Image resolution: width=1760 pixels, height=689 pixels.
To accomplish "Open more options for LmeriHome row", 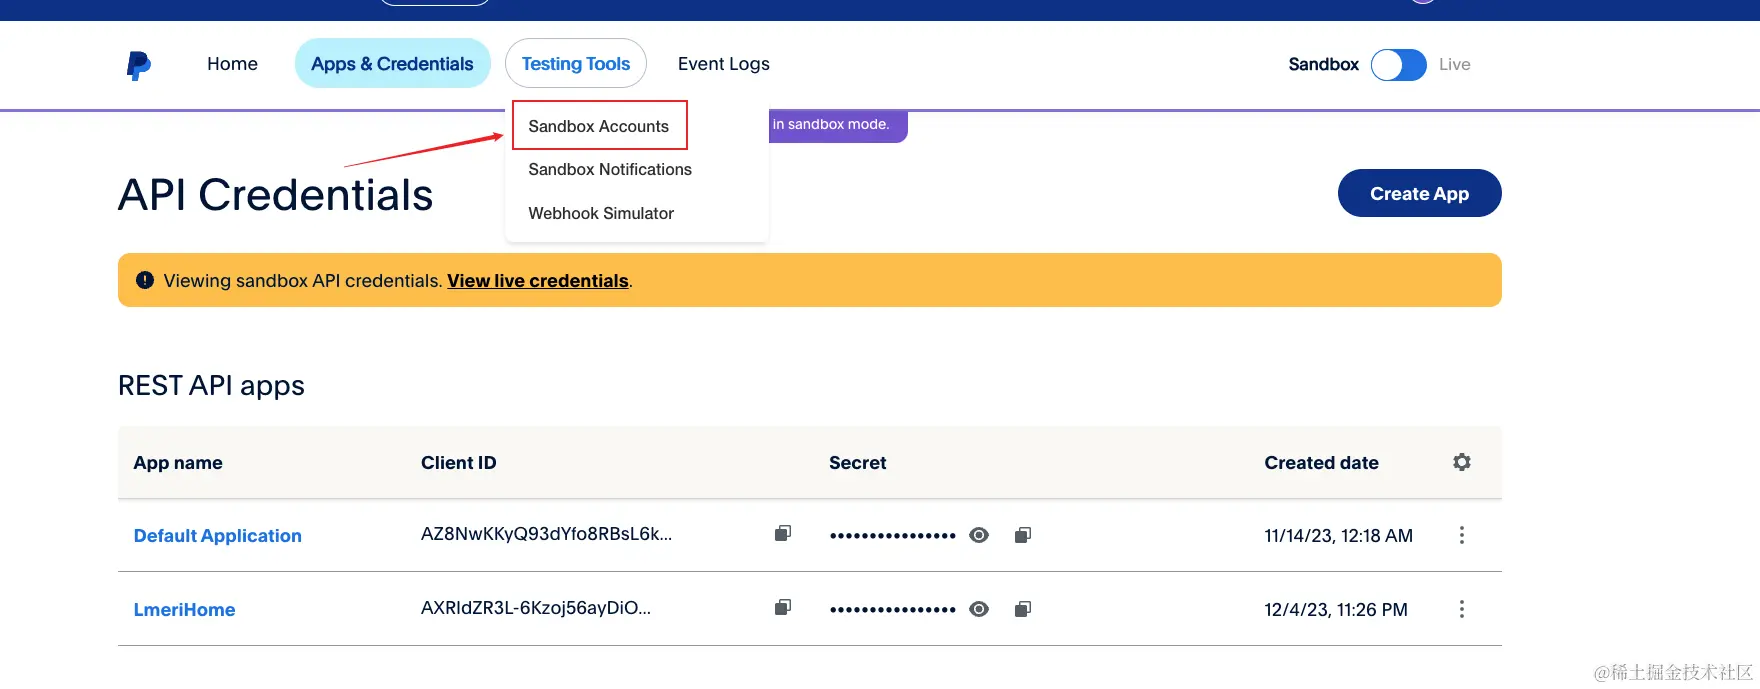I will point(1462,609).
